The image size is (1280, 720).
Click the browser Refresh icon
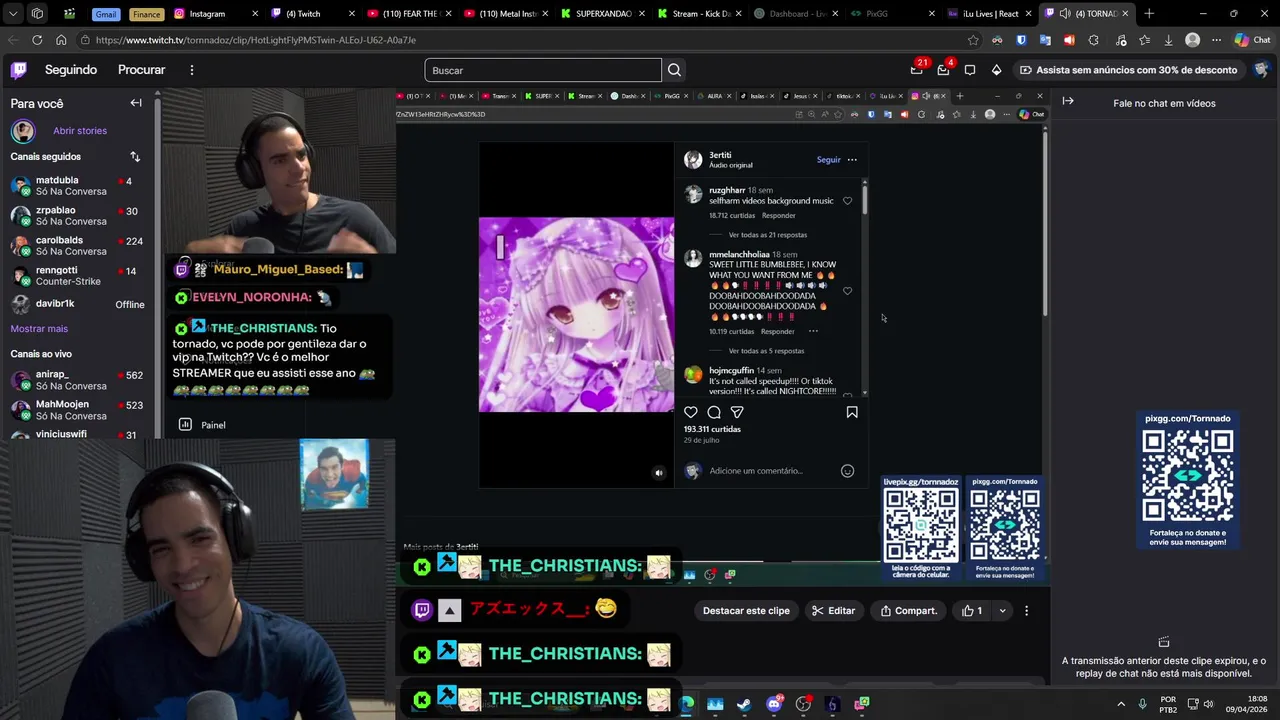[37, 40]
